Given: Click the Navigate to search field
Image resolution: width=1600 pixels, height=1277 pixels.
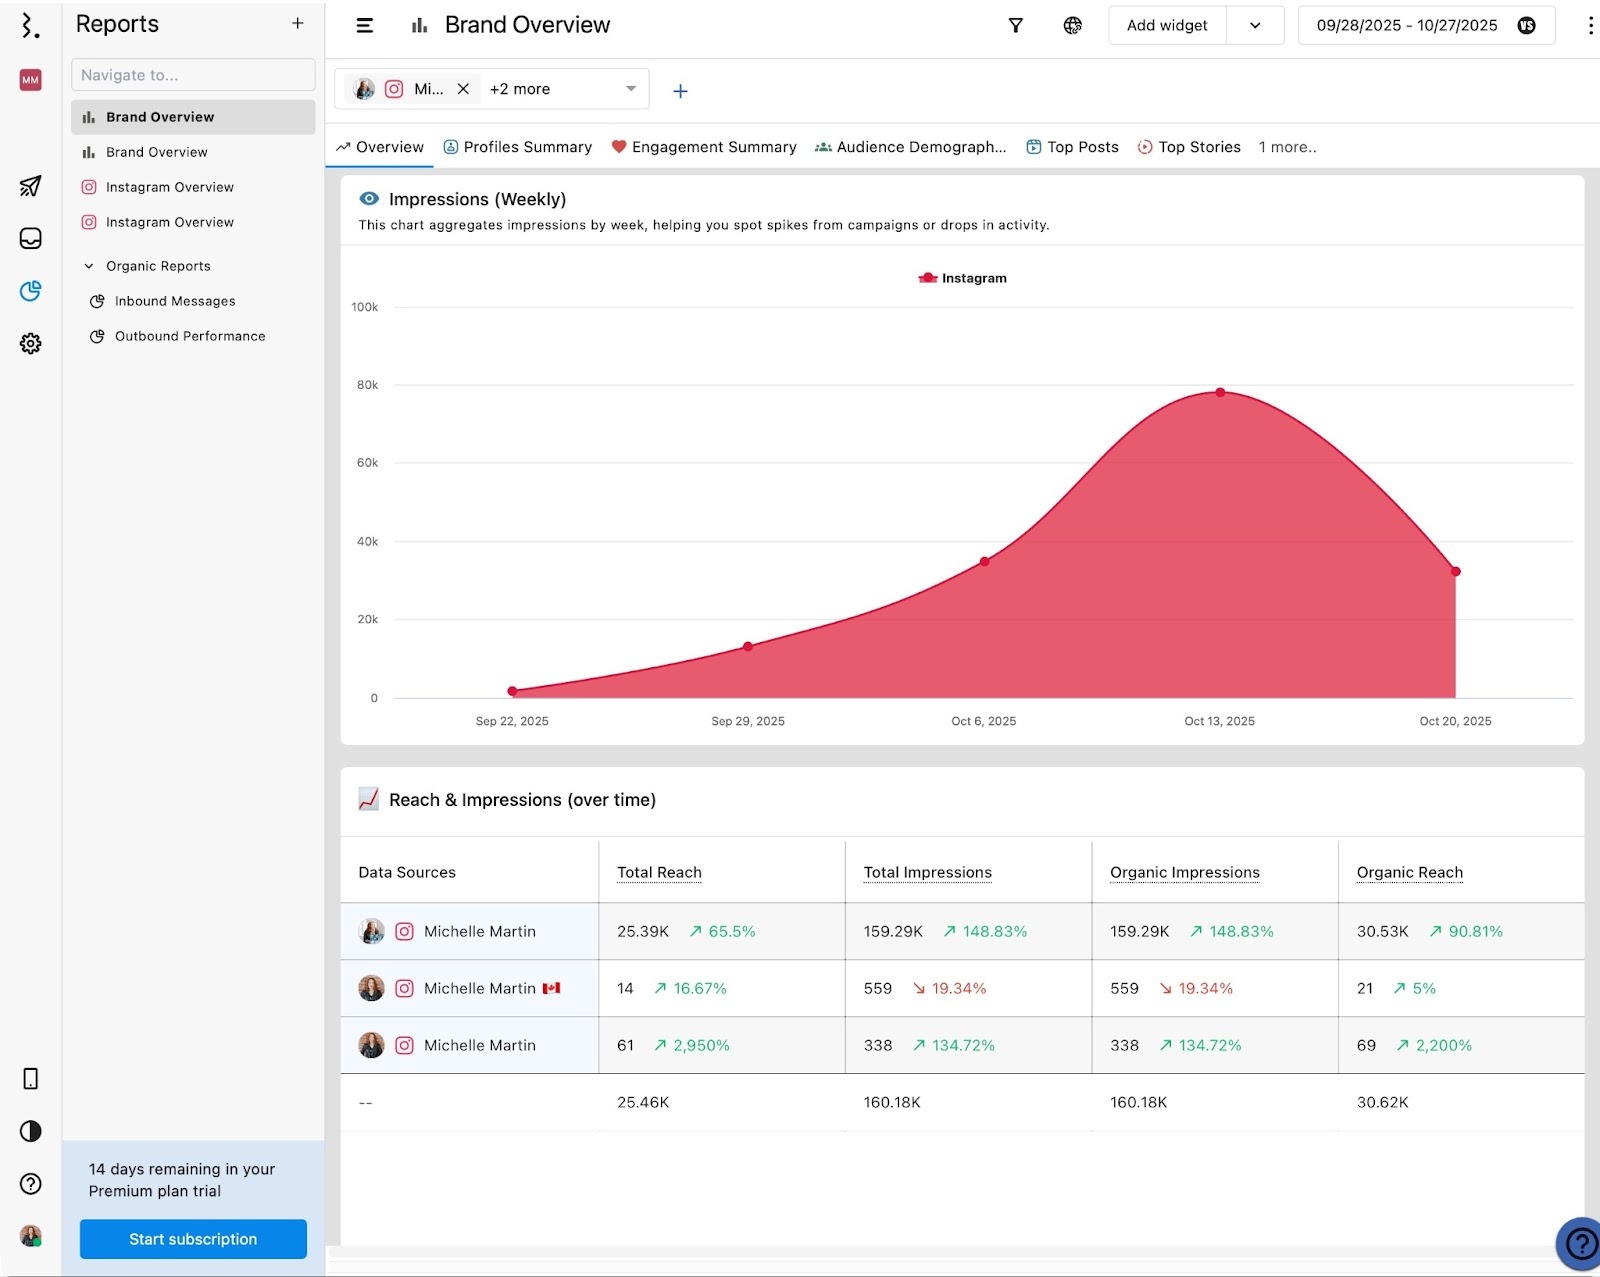Looking at the screenshot, I should (192, 74).
